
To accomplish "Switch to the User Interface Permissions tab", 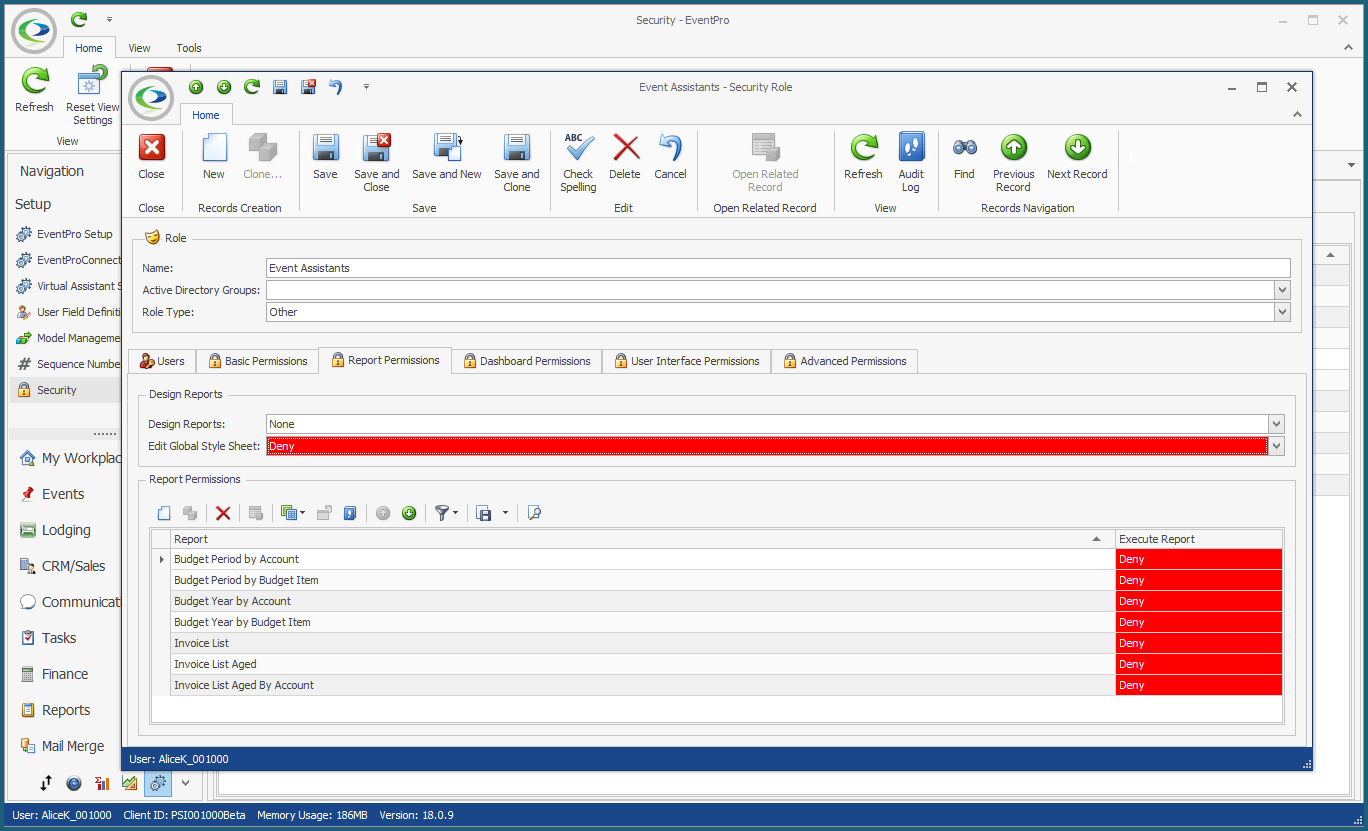I will tap(687, 361).
